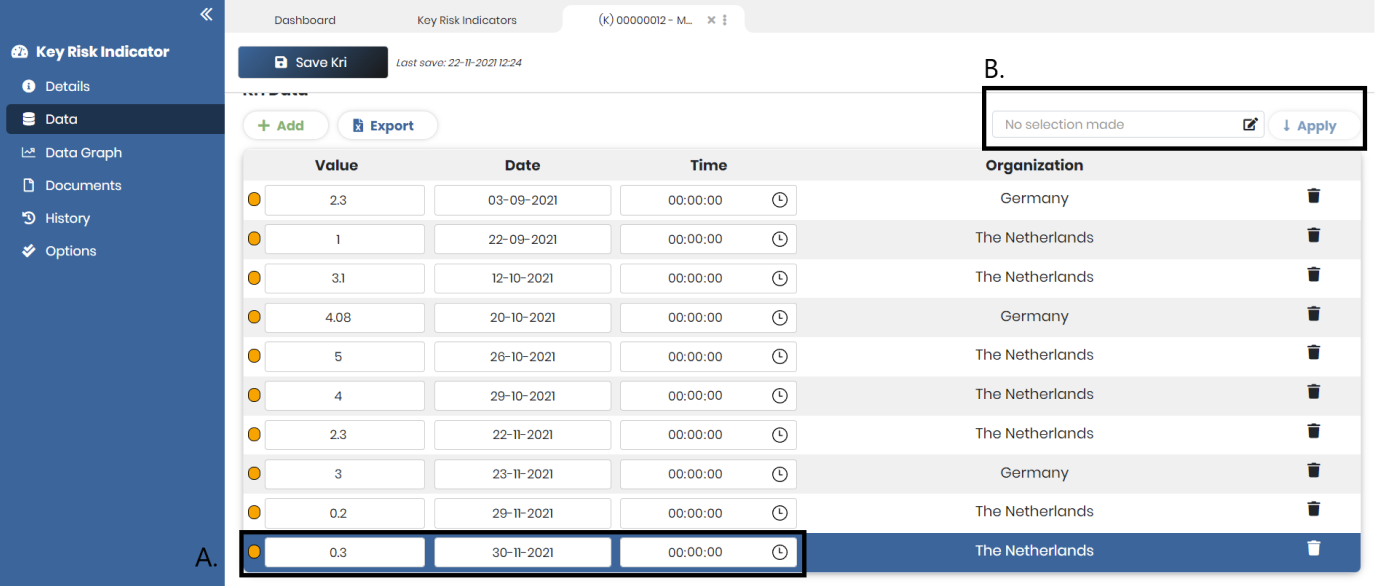This screenshot has height=586, width=1379.
Task: Open the Documents section in the sidebar
Action: click(x=83, y=185)
